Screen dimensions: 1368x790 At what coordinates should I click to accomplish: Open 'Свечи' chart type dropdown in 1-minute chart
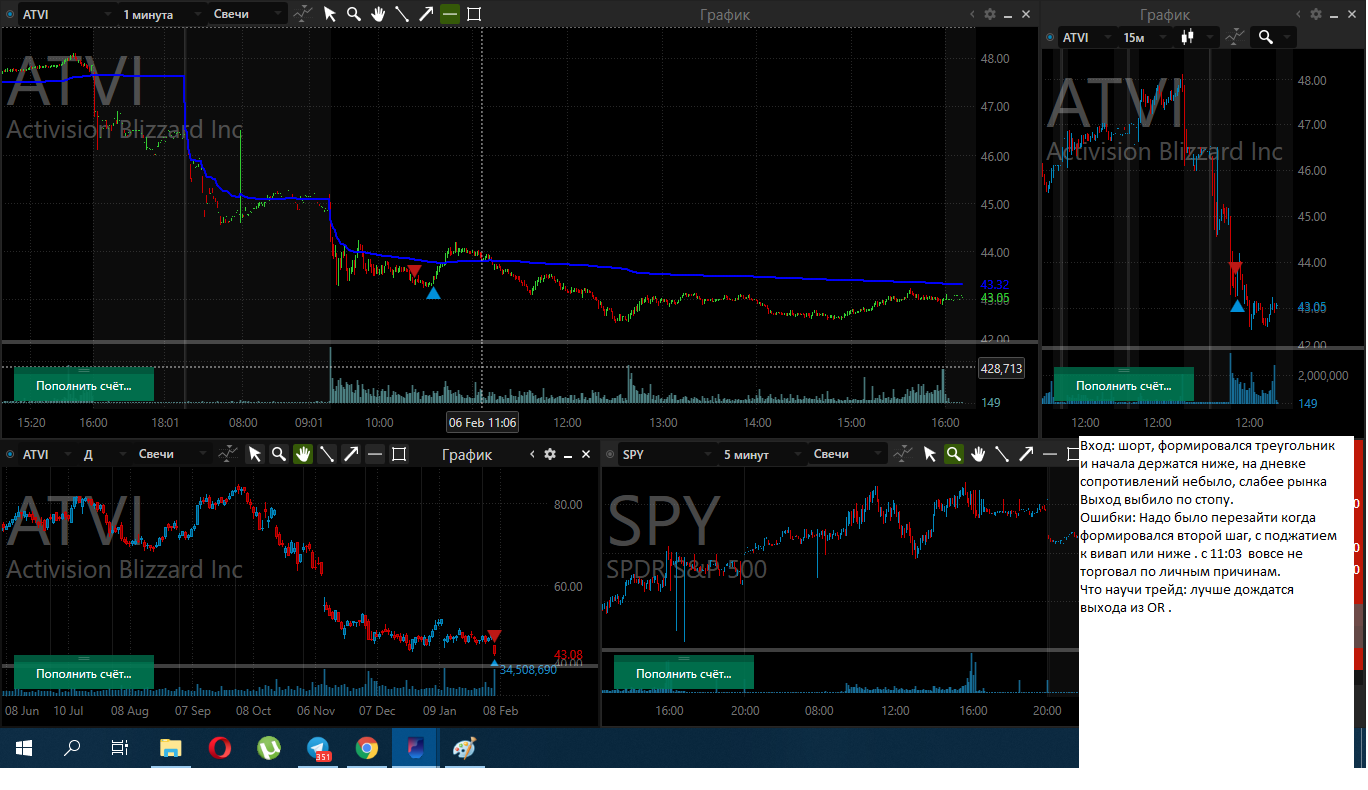(x=250, y=15)
